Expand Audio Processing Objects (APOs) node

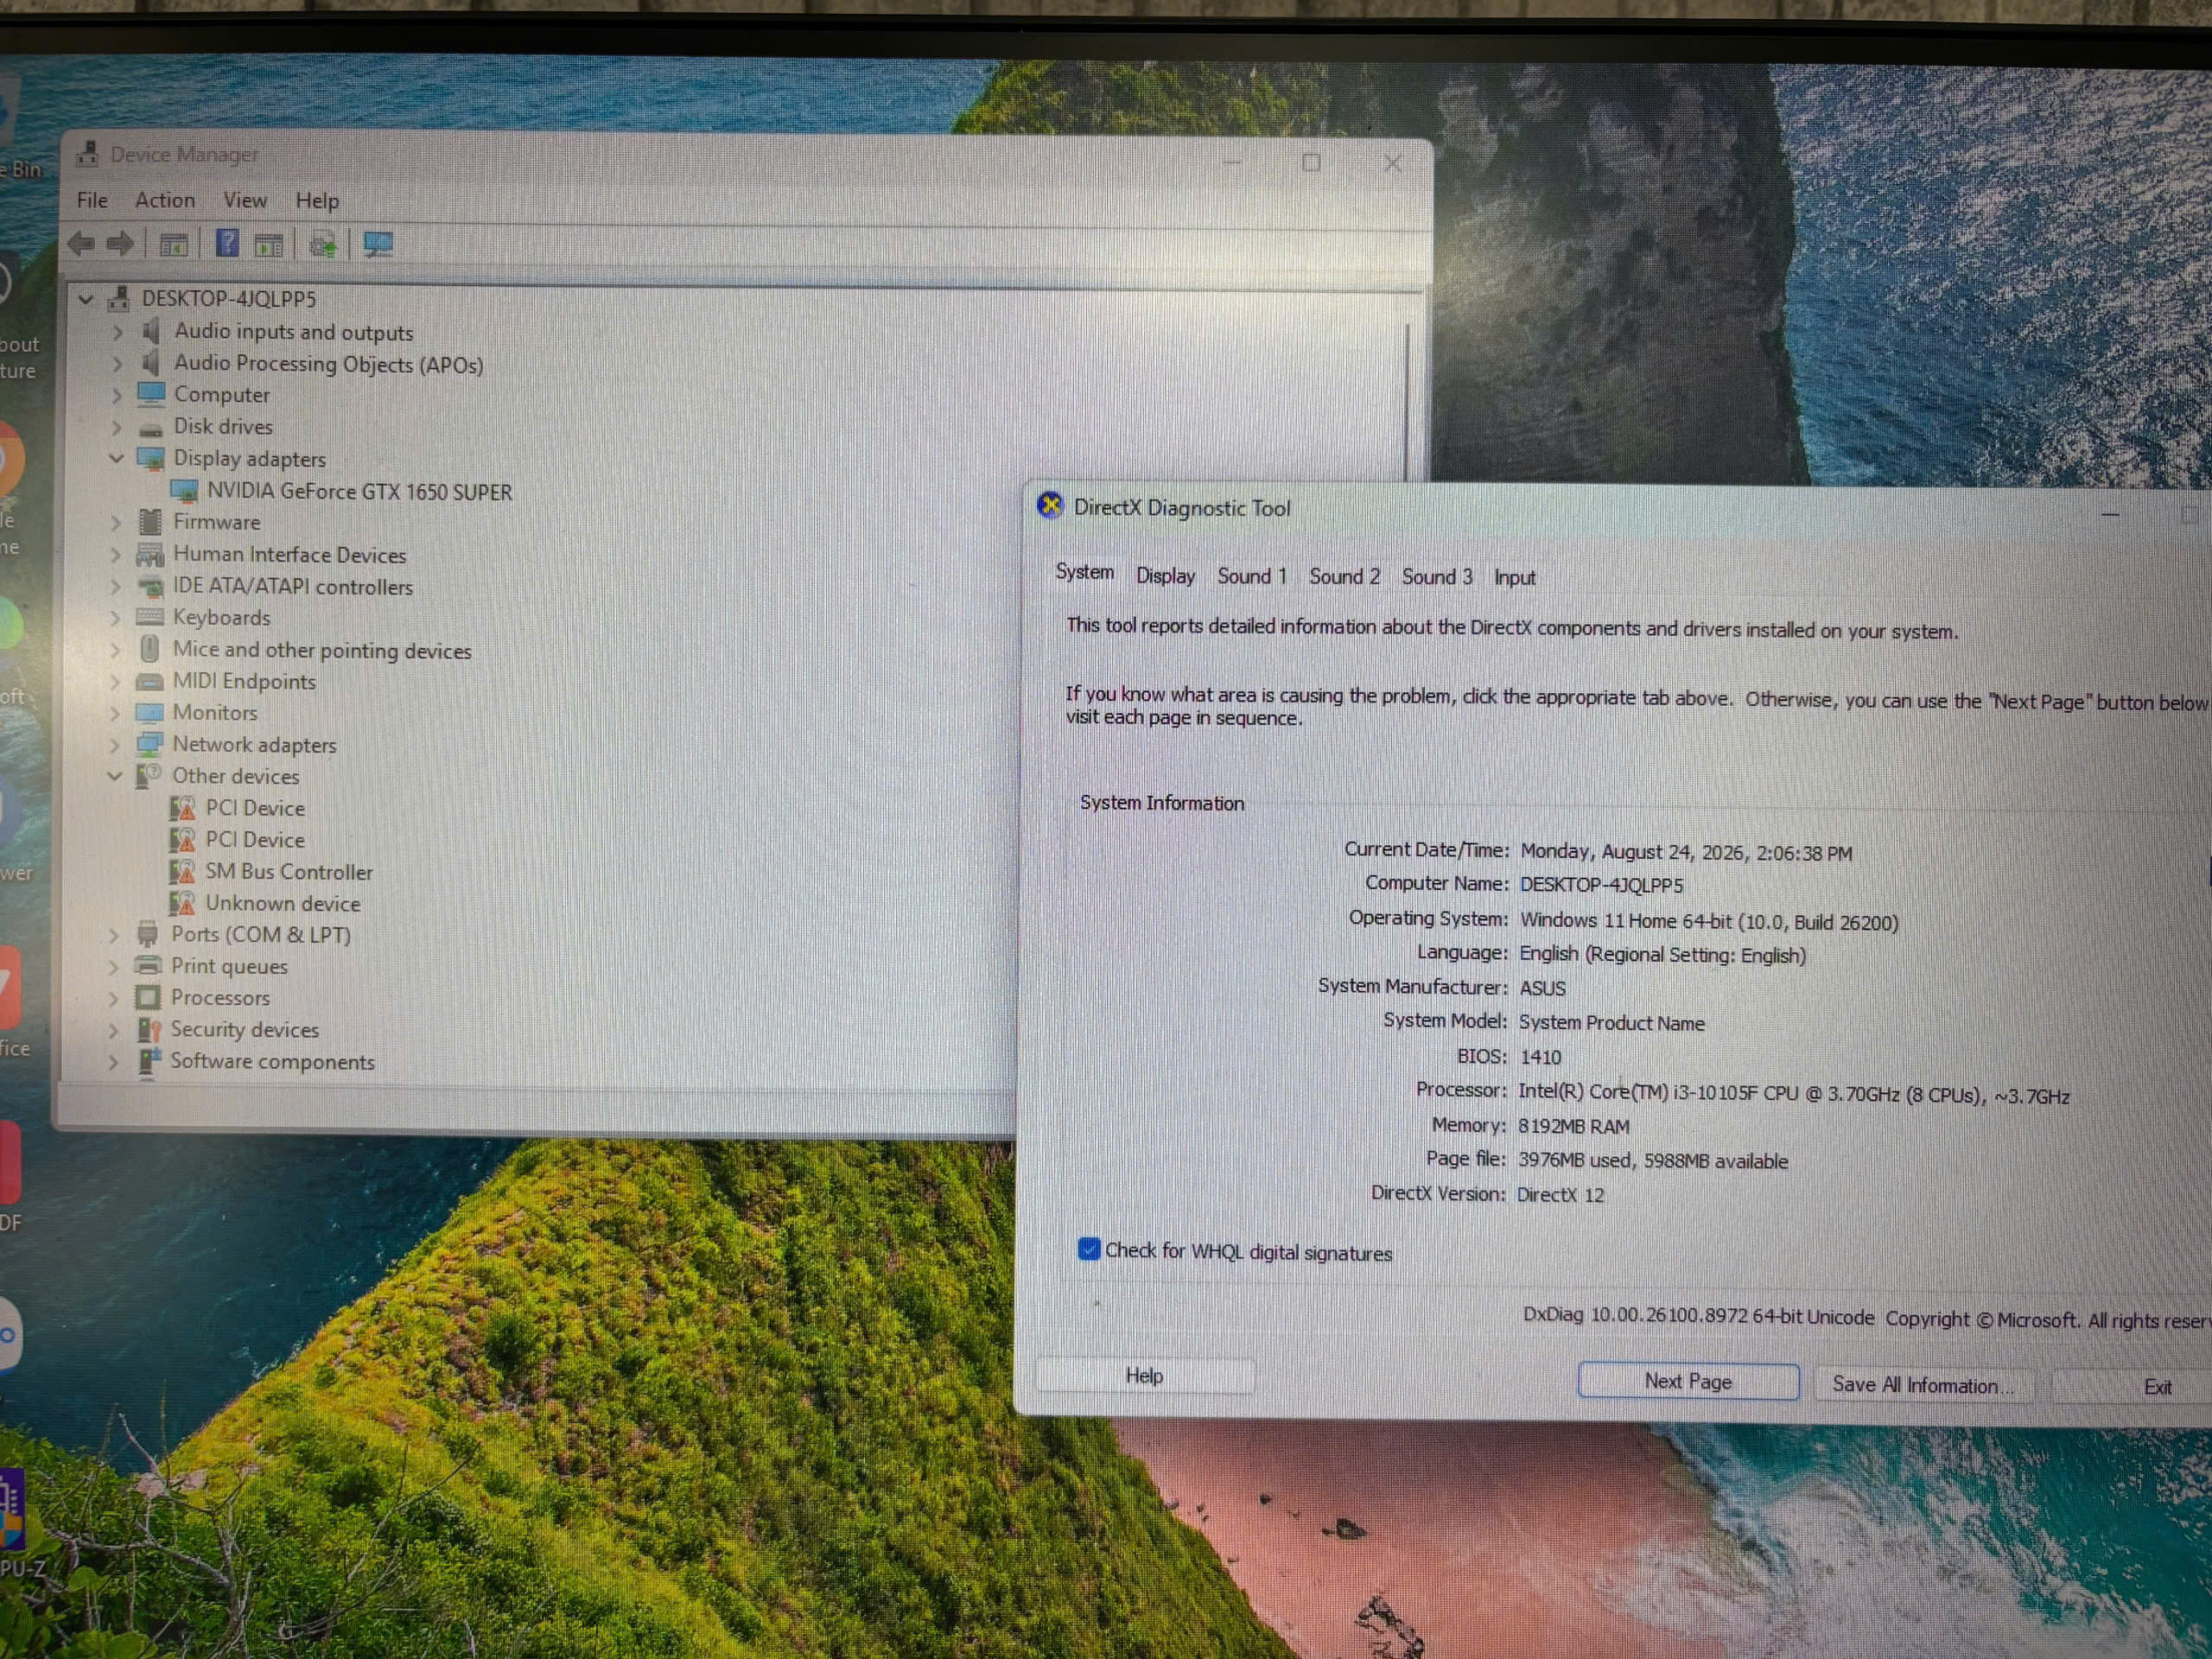click(118, 363)
